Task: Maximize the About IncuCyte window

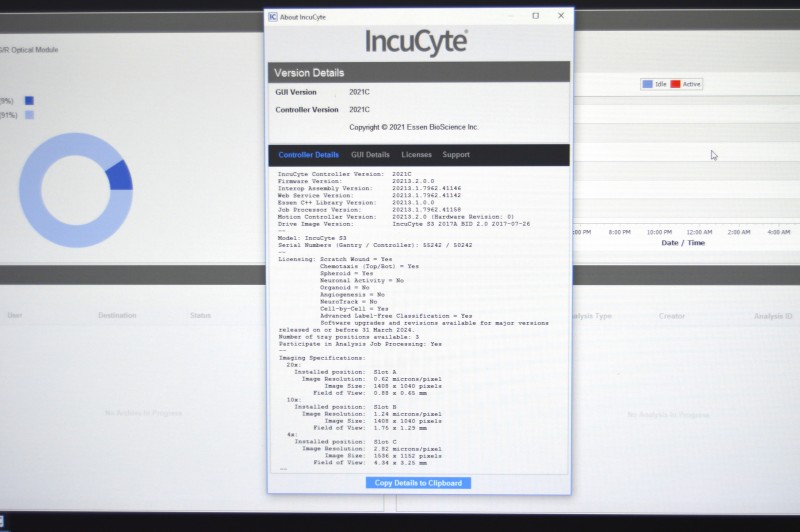Action: tap(536, 16)
